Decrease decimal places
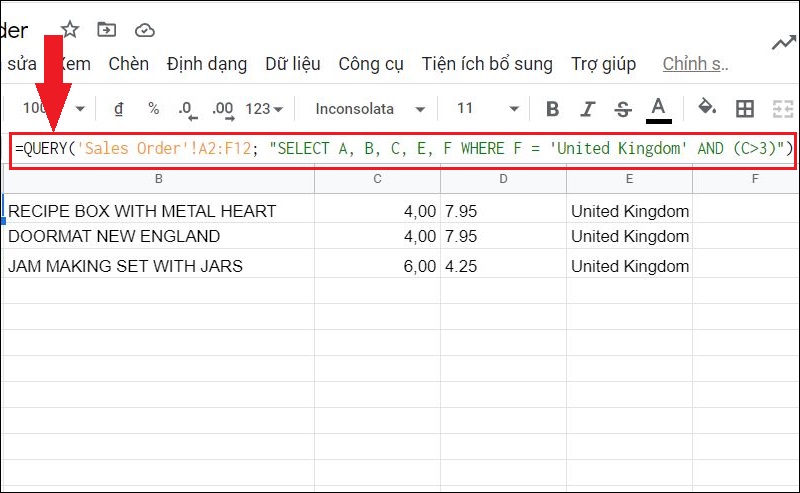800x493 pixels. click(x=186, y=108)
